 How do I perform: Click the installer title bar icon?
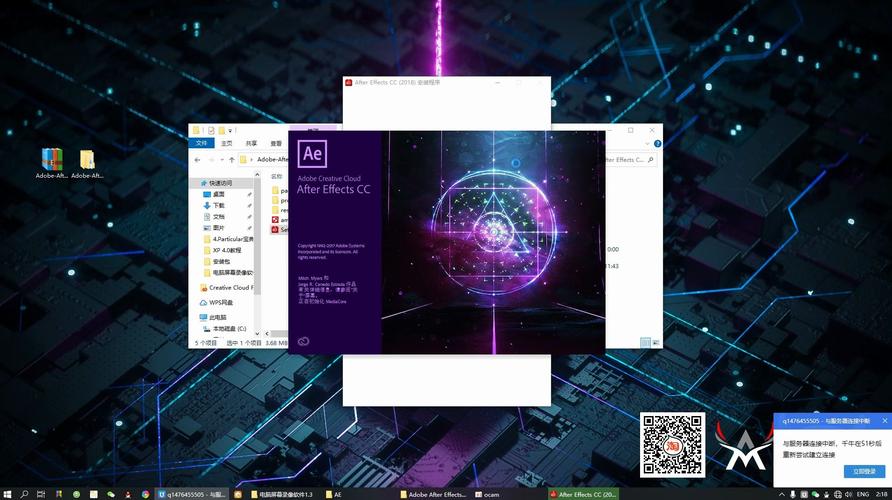(x=349, y=82)
